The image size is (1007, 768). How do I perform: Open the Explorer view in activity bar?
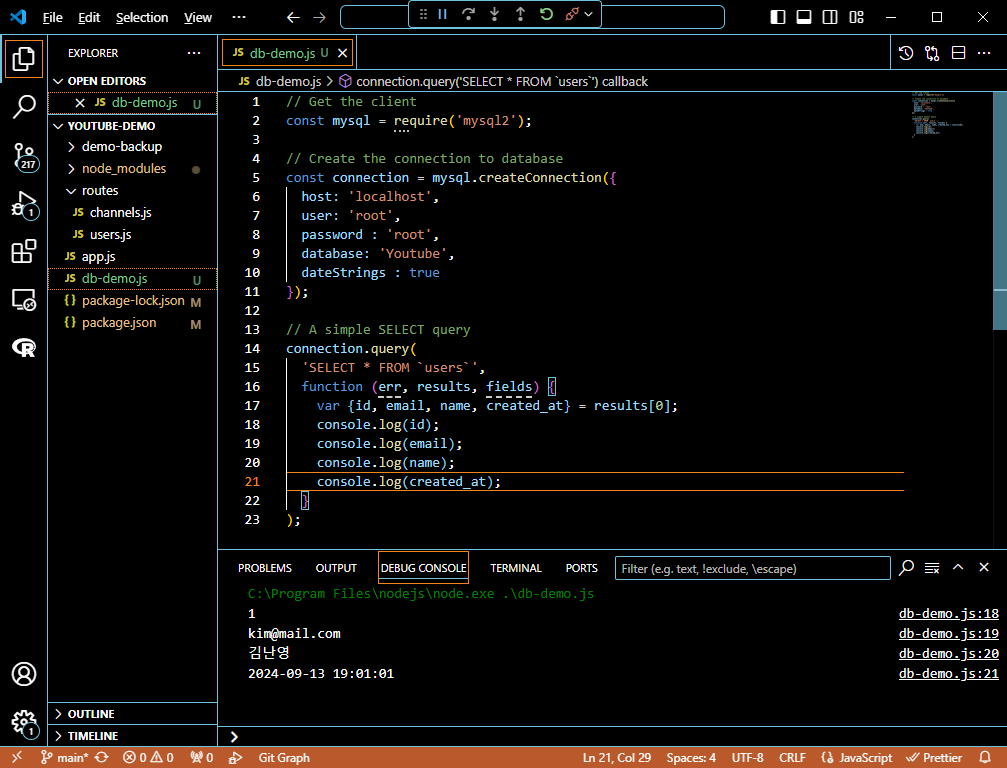coord(24,58)
